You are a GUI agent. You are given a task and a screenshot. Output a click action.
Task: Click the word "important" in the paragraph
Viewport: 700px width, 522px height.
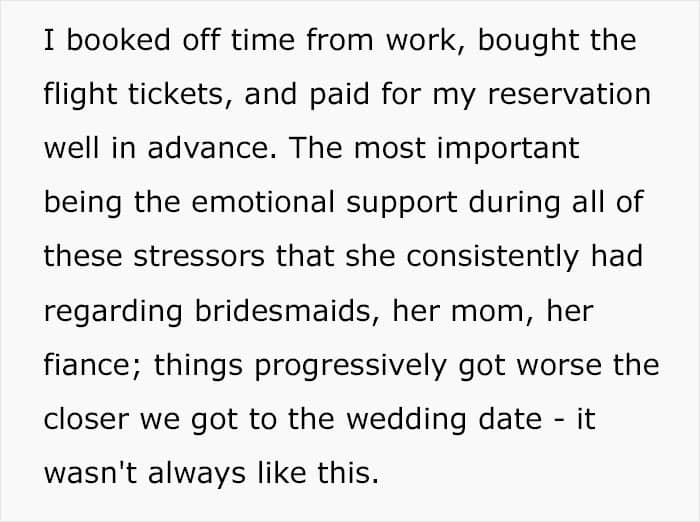pos(508,150)
